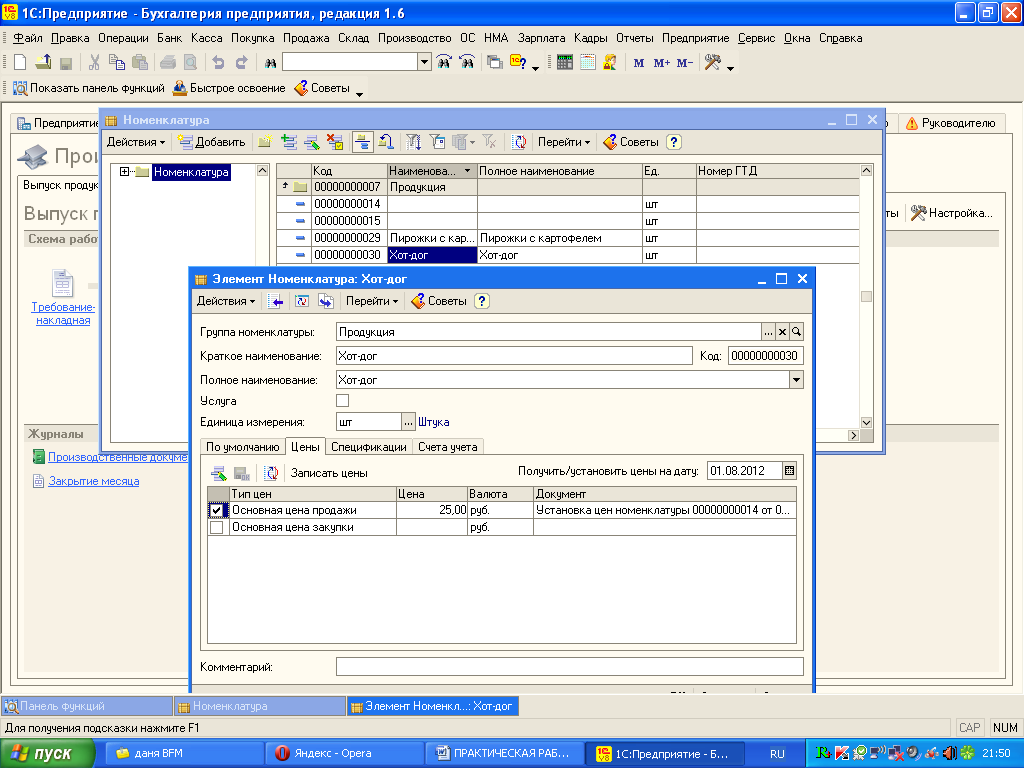Screen dimensions: 1024x768
Task: Click the refresh icon on Цены tab
Action: coord(272,473)
